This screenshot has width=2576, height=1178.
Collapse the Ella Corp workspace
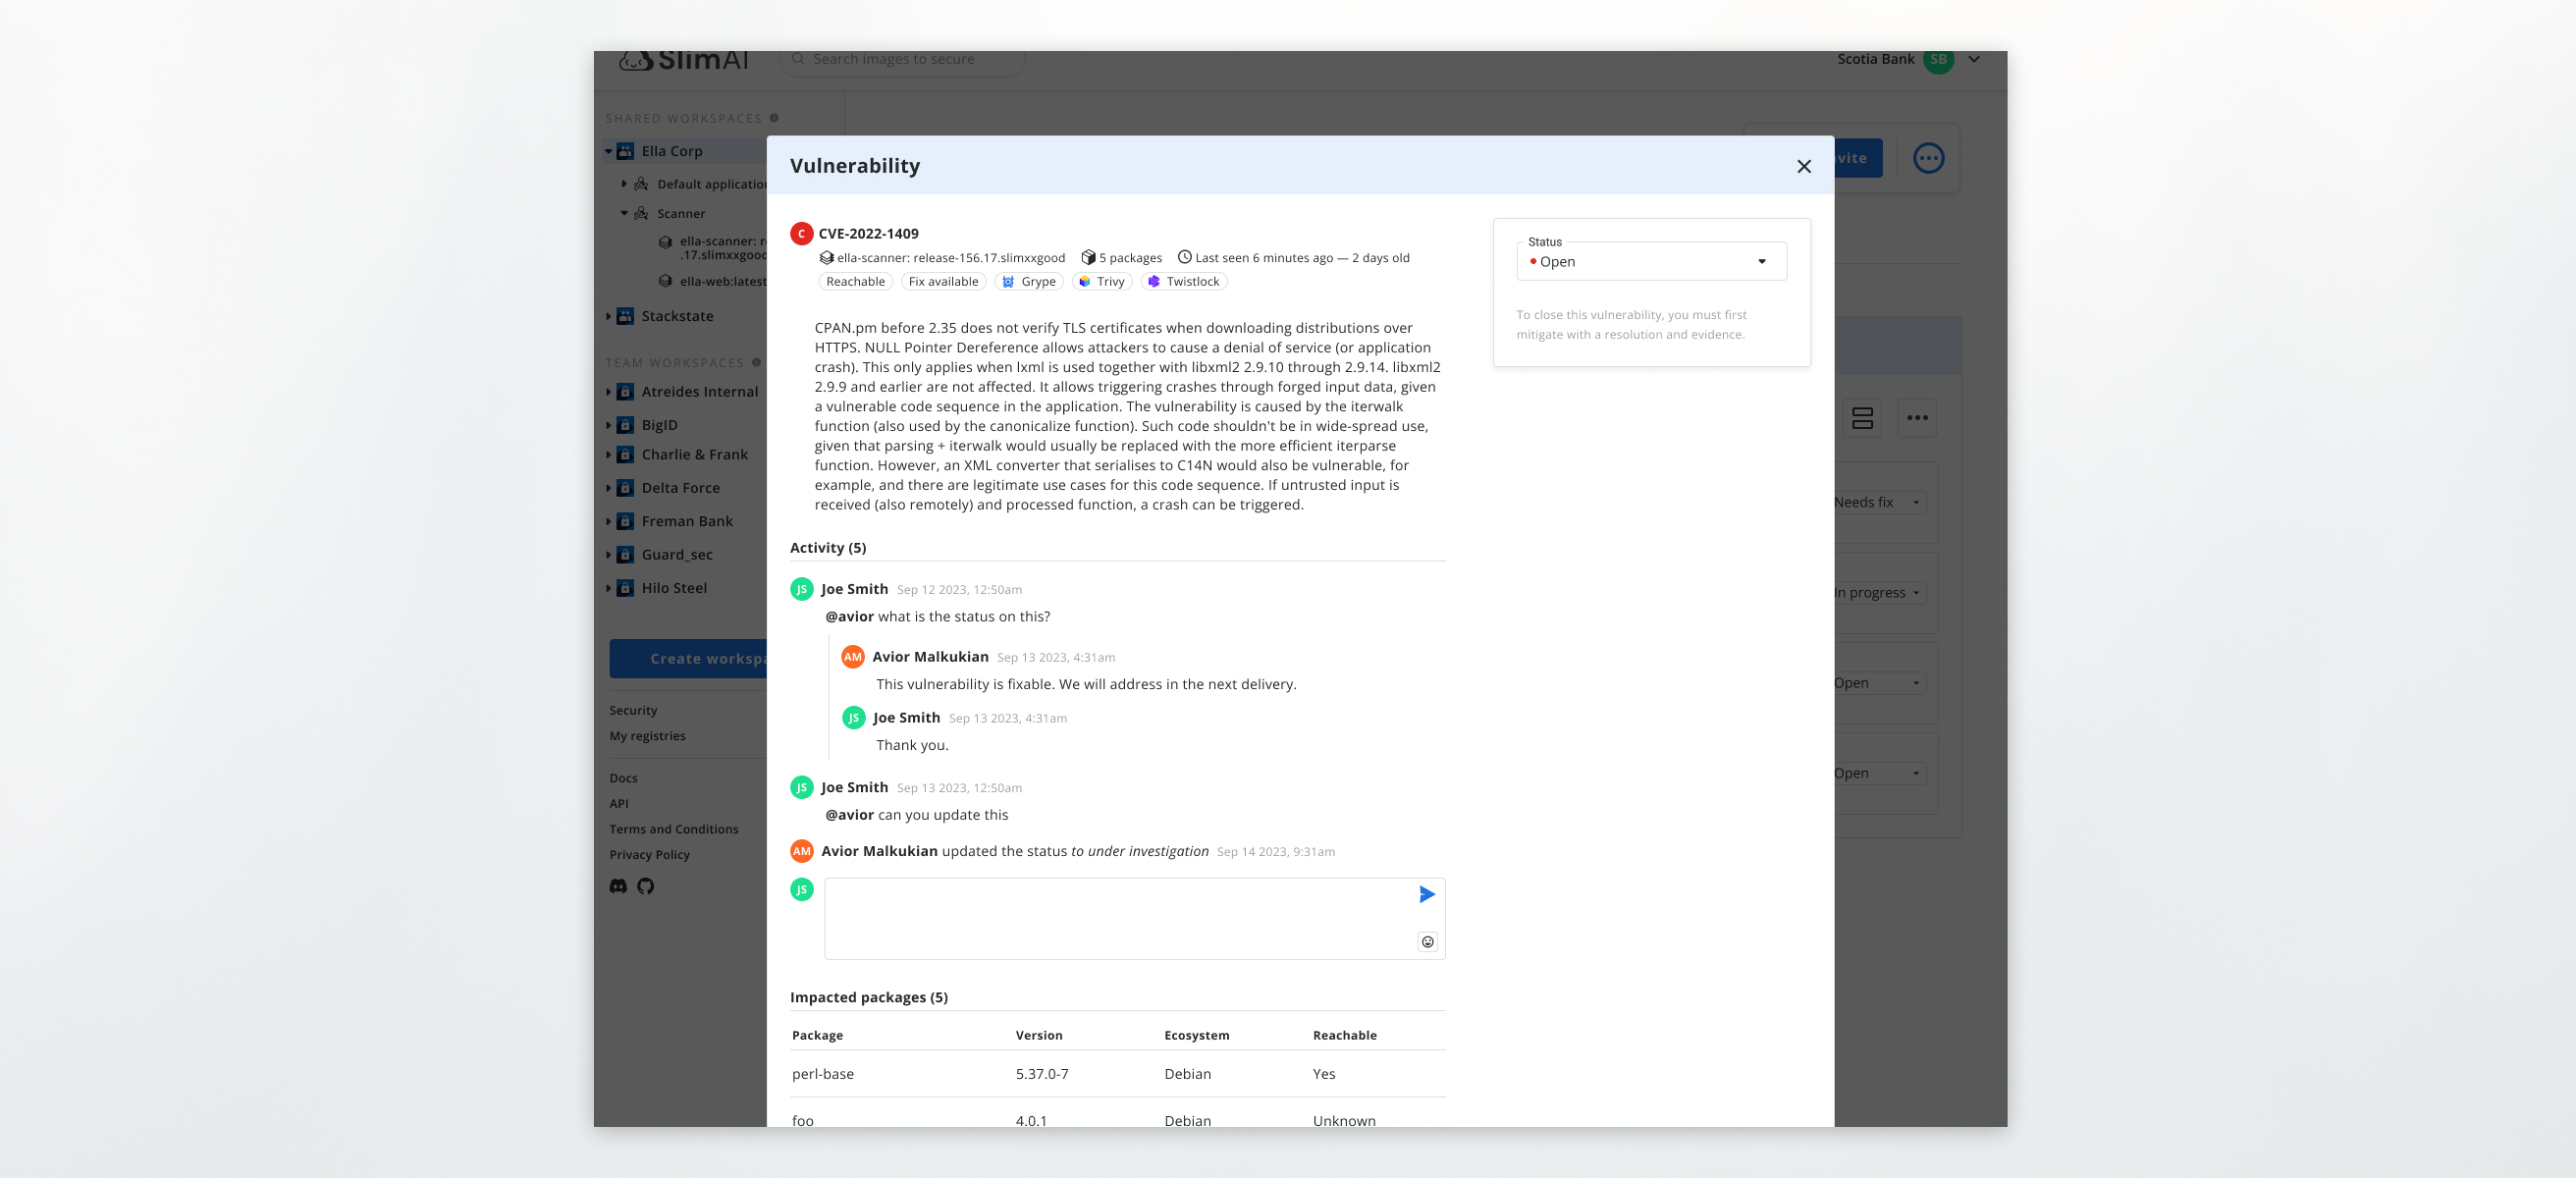coord(608,152)
